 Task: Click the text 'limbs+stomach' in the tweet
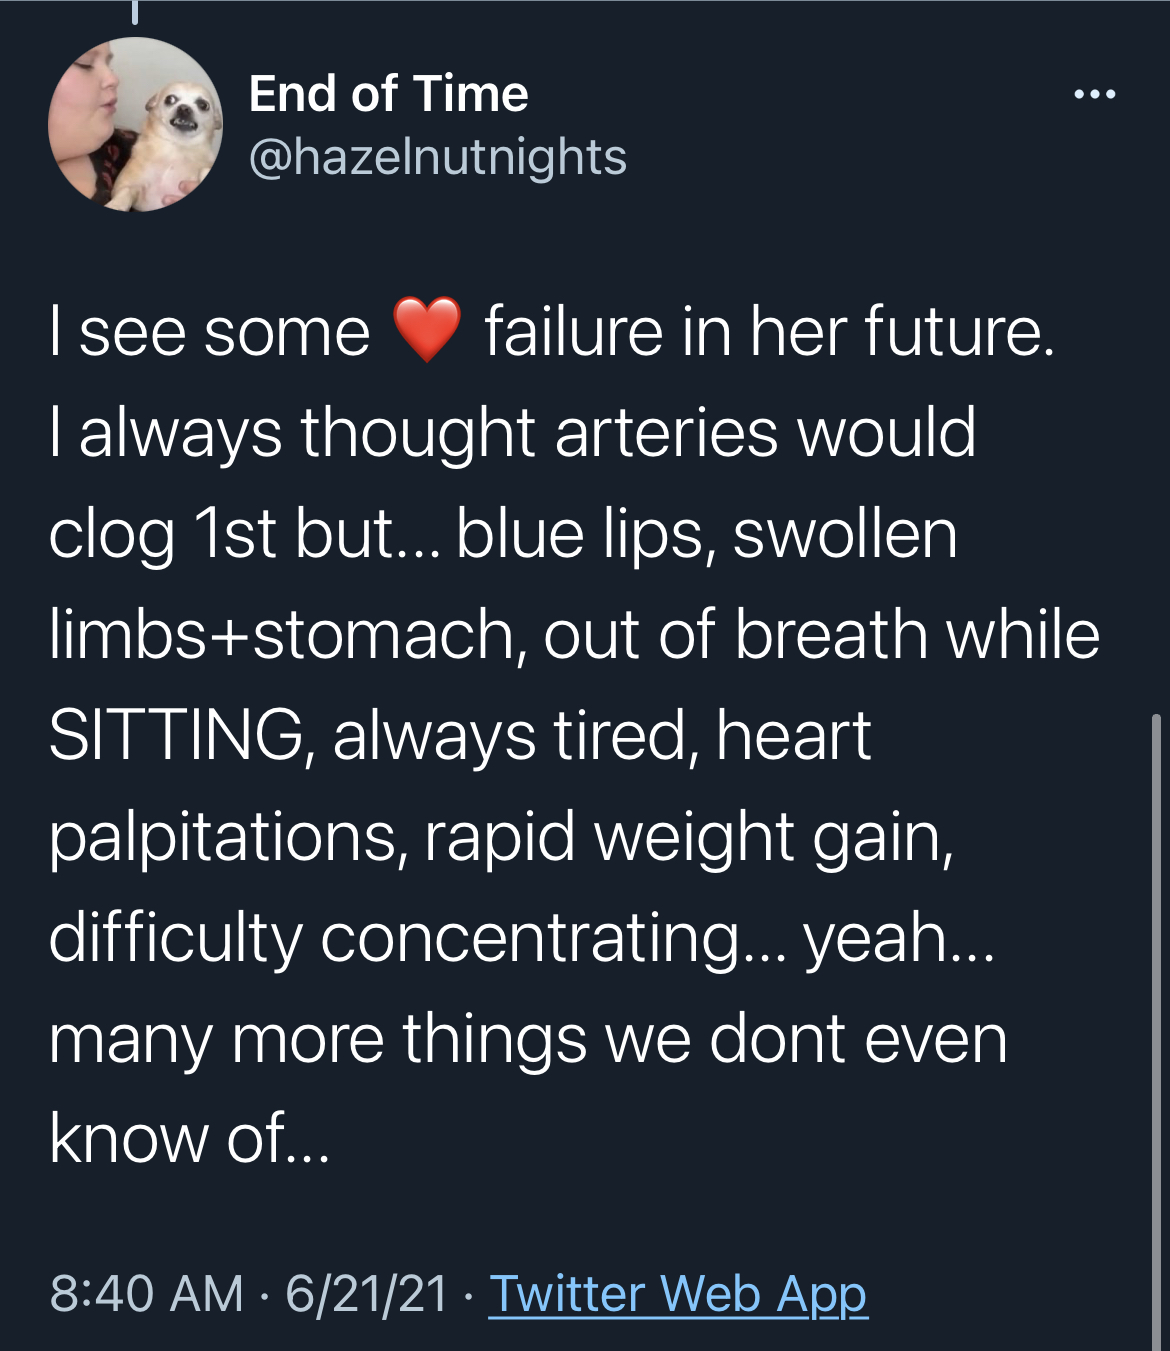(x=281, y=635)
